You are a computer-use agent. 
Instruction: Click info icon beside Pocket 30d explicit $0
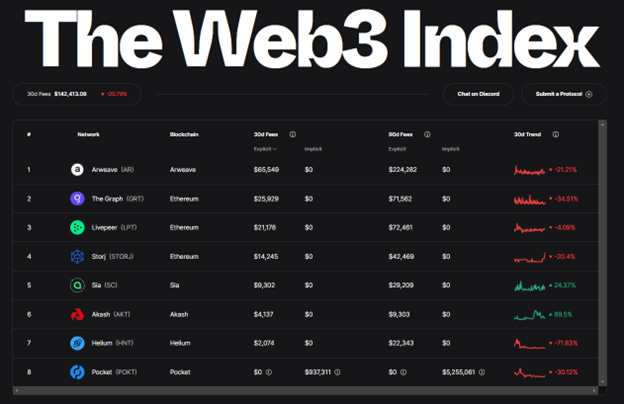point(269,372)
